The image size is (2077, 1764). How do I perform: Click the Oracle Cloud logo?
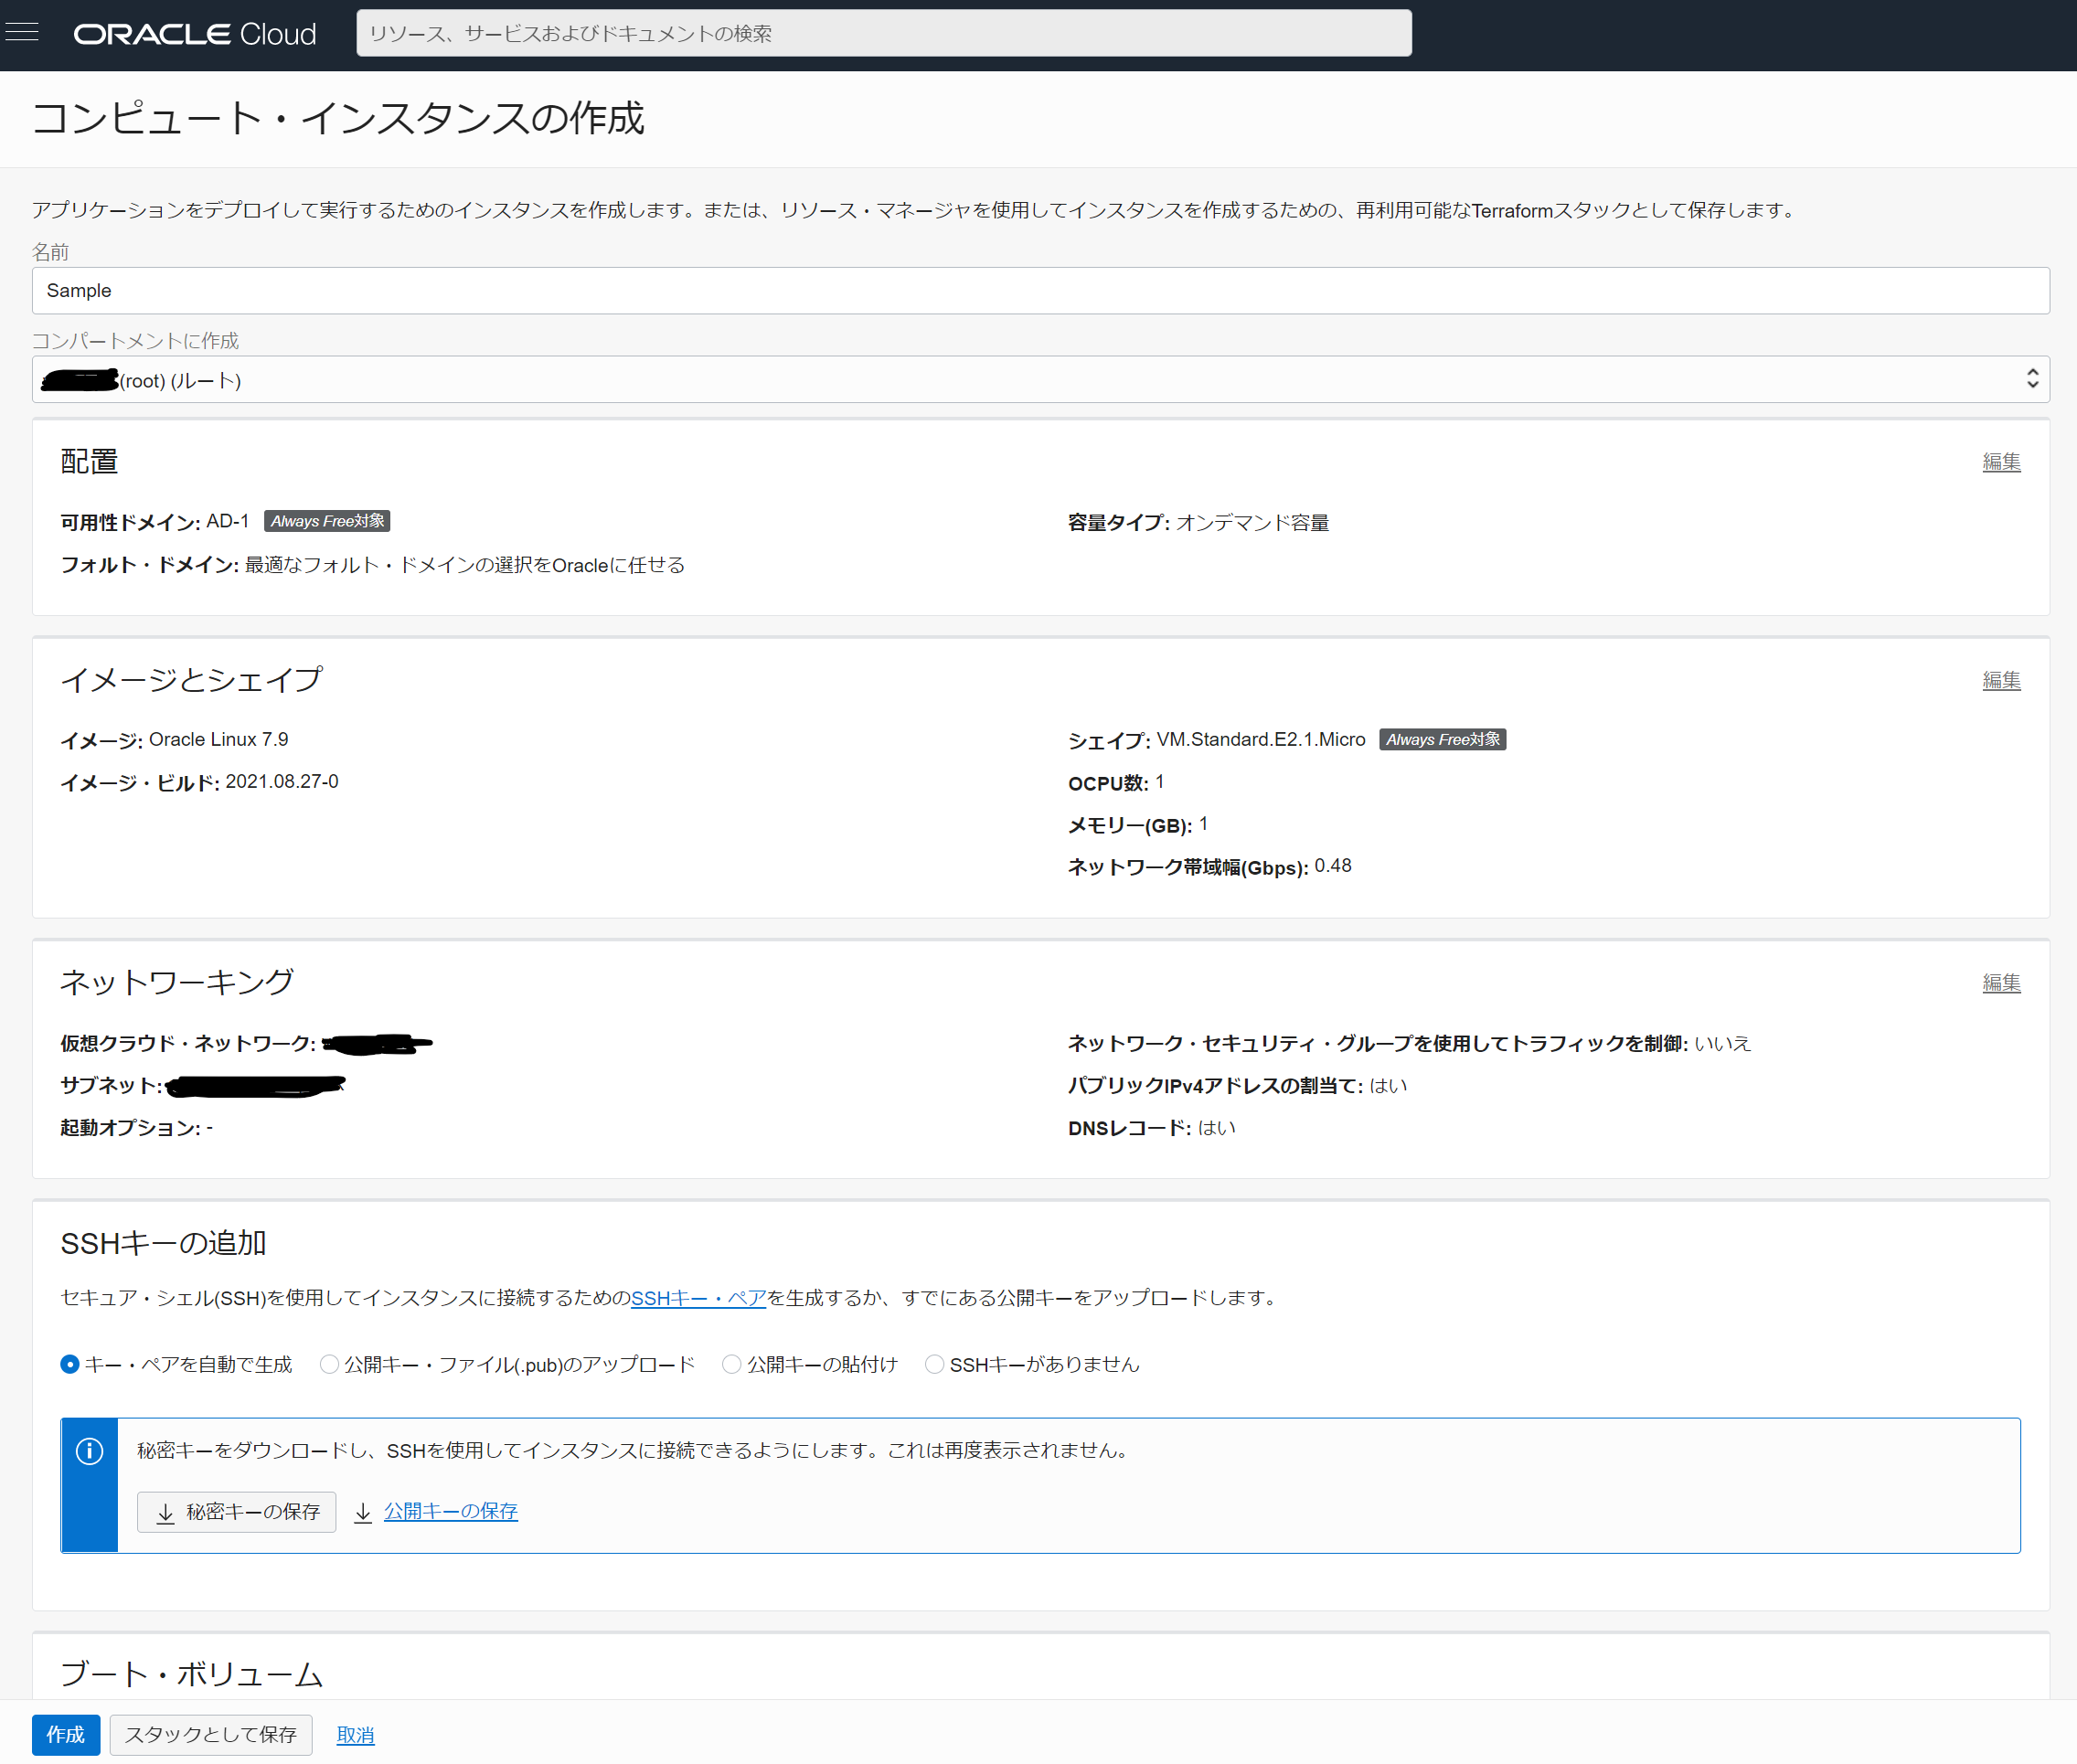click(x=195, y=34)
